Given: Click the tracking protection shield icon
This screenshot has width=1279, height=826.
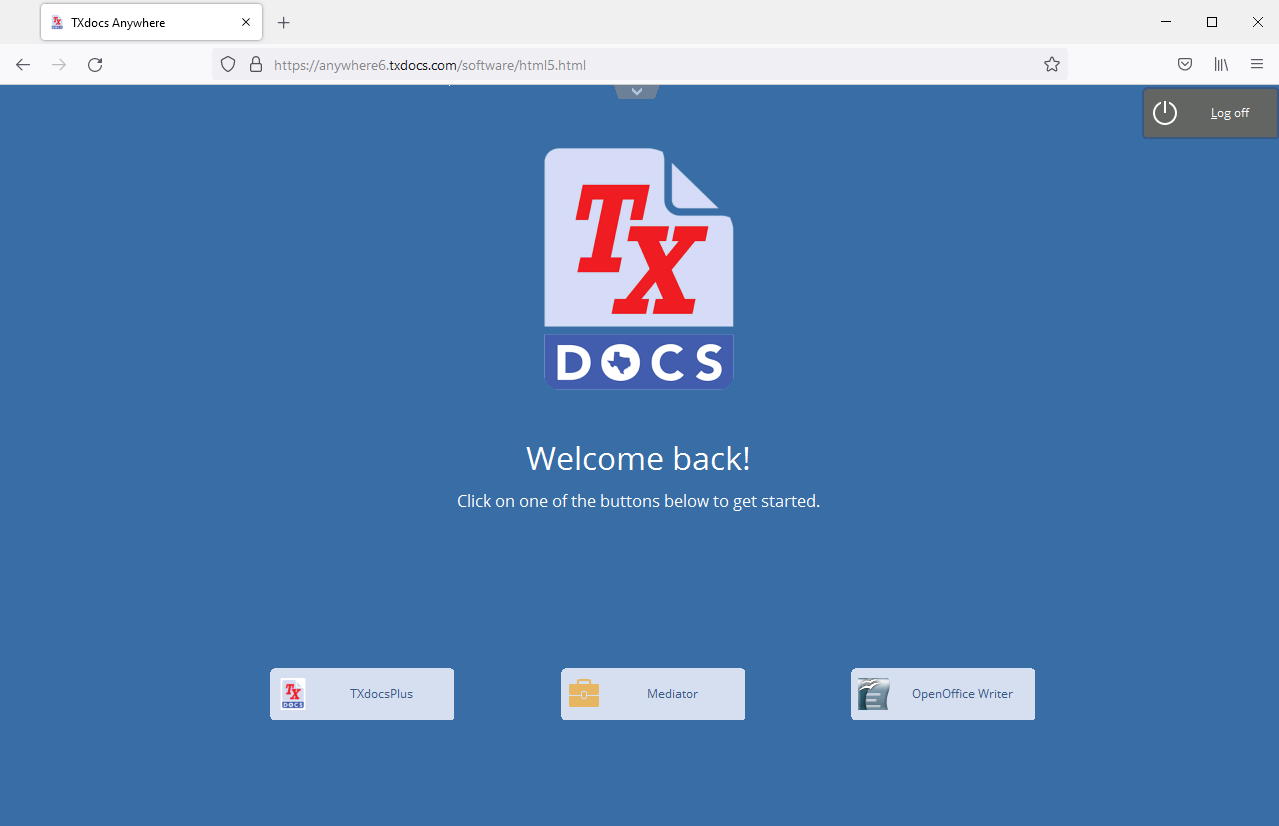Looking at the screenshot, I should click(x=228, y=65).
